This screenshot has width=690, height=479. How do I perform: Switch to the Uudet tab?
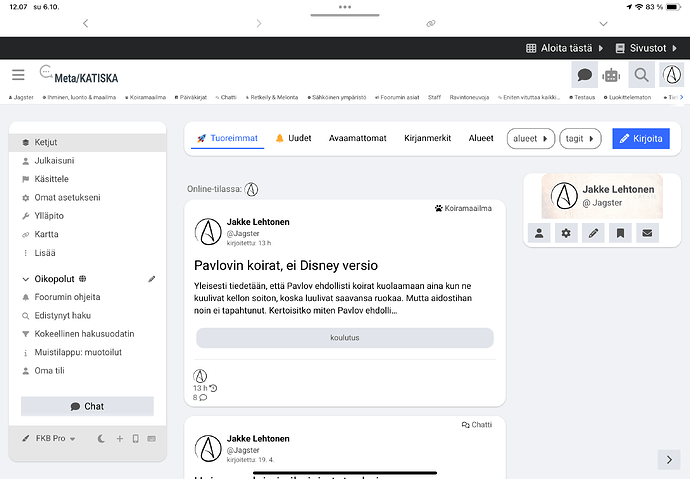[x=294, y=138]
